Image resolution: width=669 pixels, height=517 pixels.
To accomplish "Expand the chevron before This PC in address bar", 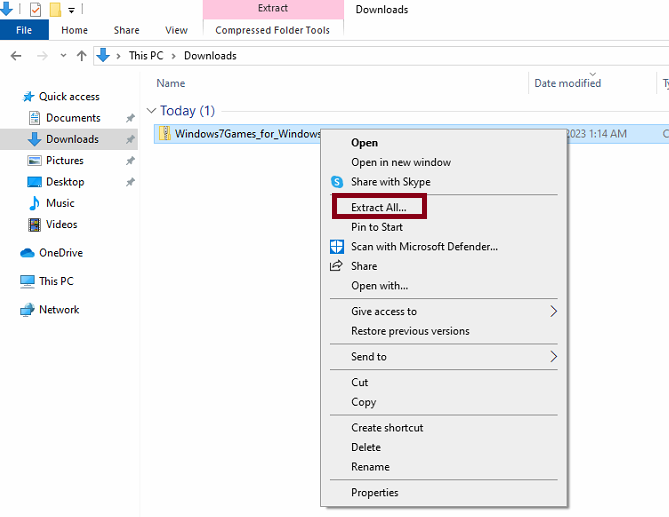I will coord(118,56).
